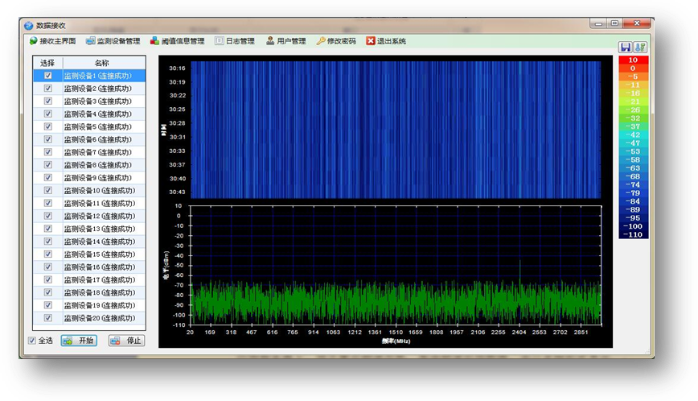698x401 pixels.
Task: Select row 监测设备8 (连接成功)
Action: pyautogui.click(x=89, y=165)
